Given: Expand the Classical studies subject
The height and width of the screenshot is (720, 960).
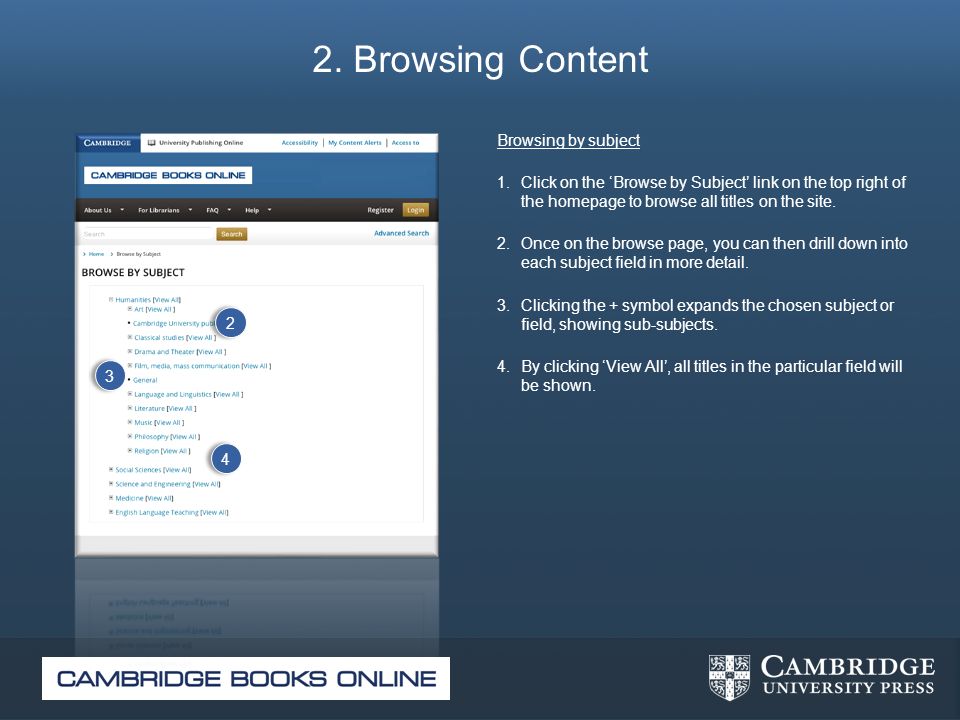Looking at the screenshot, I should (x=130, y=337).
